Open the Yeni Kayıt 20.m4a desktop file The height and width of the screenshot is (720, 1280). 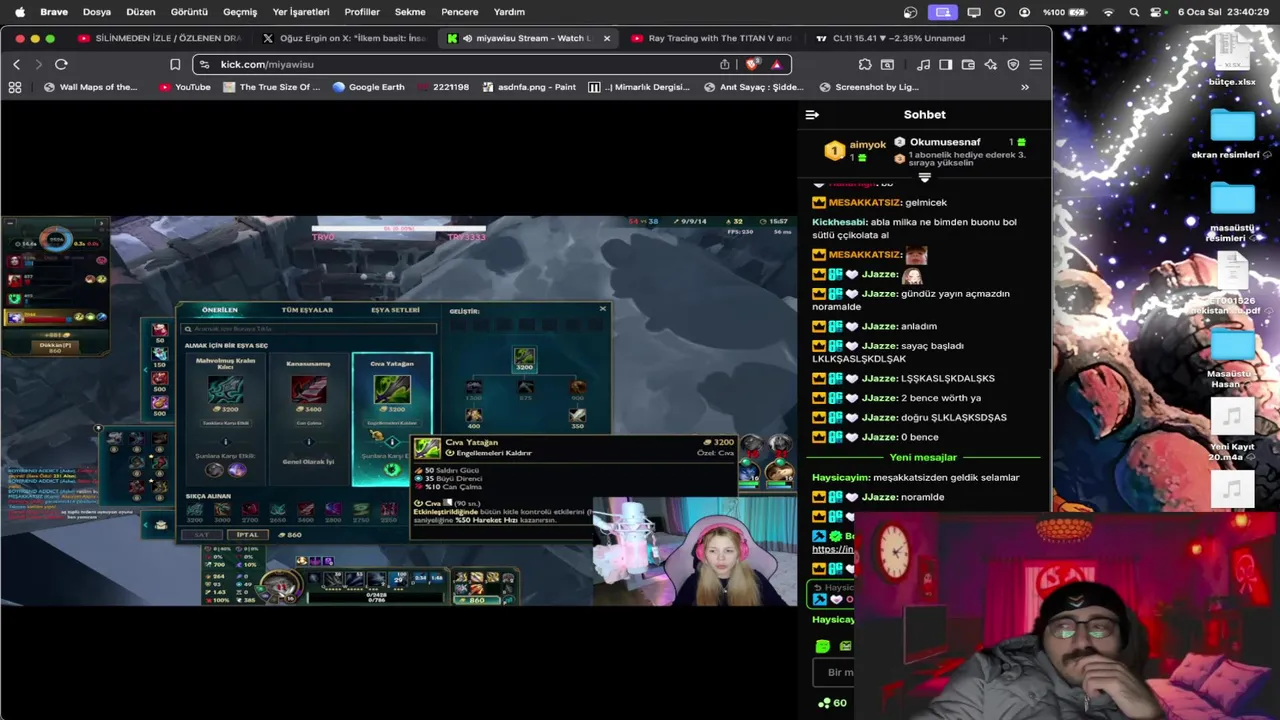pos(1232,430)
